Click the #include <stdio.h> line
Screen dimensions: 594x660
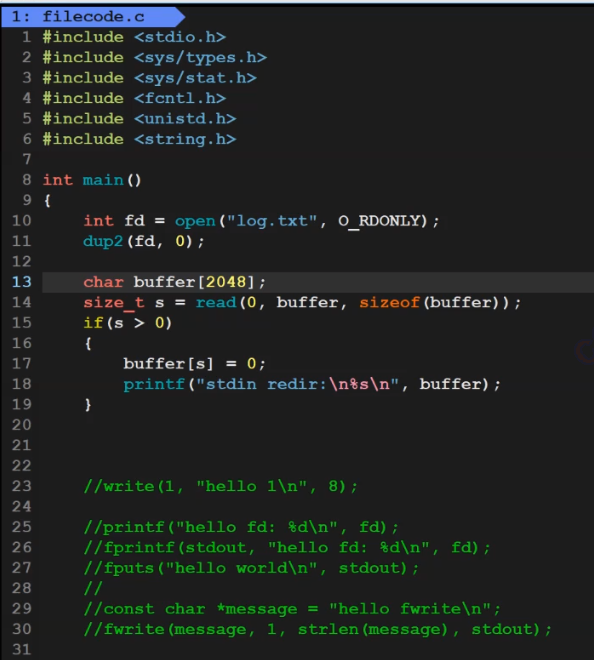pos(134,37)
